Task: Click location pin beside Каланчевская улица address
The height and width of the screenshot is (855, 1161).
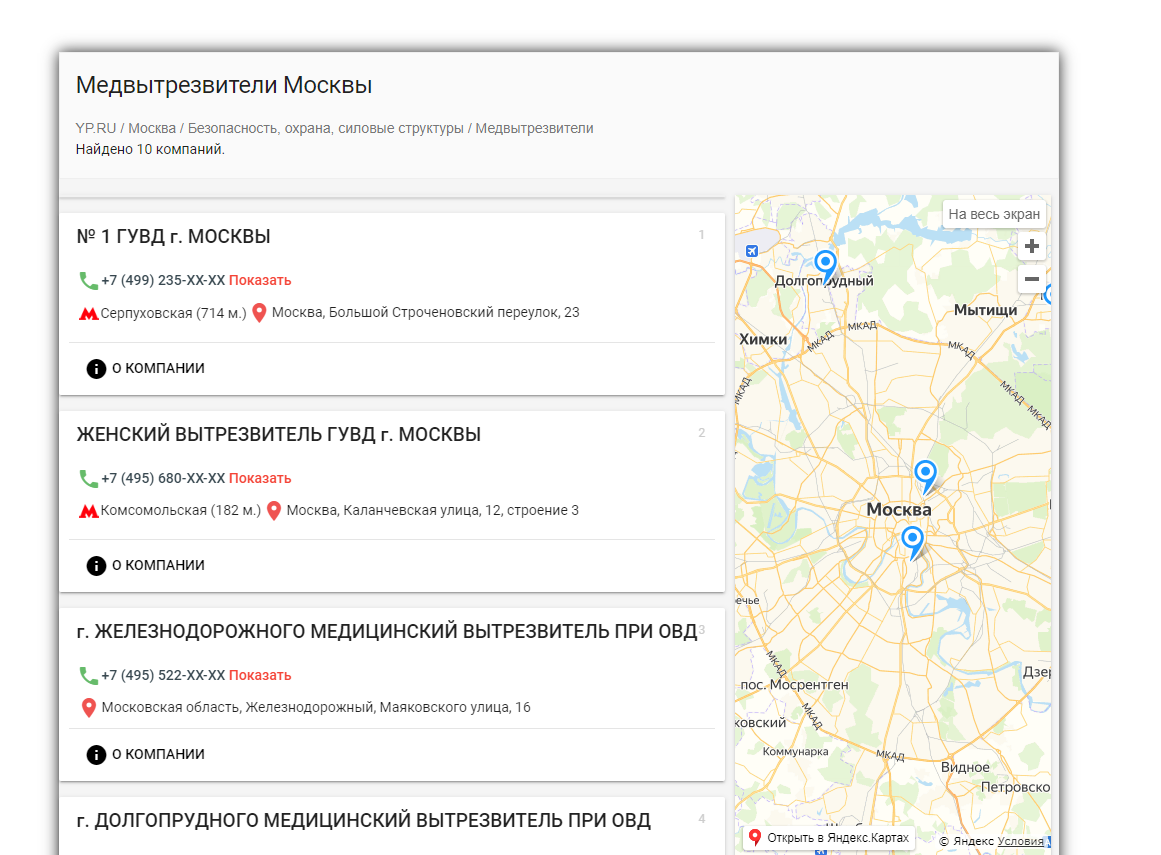Action: (274, 511)
